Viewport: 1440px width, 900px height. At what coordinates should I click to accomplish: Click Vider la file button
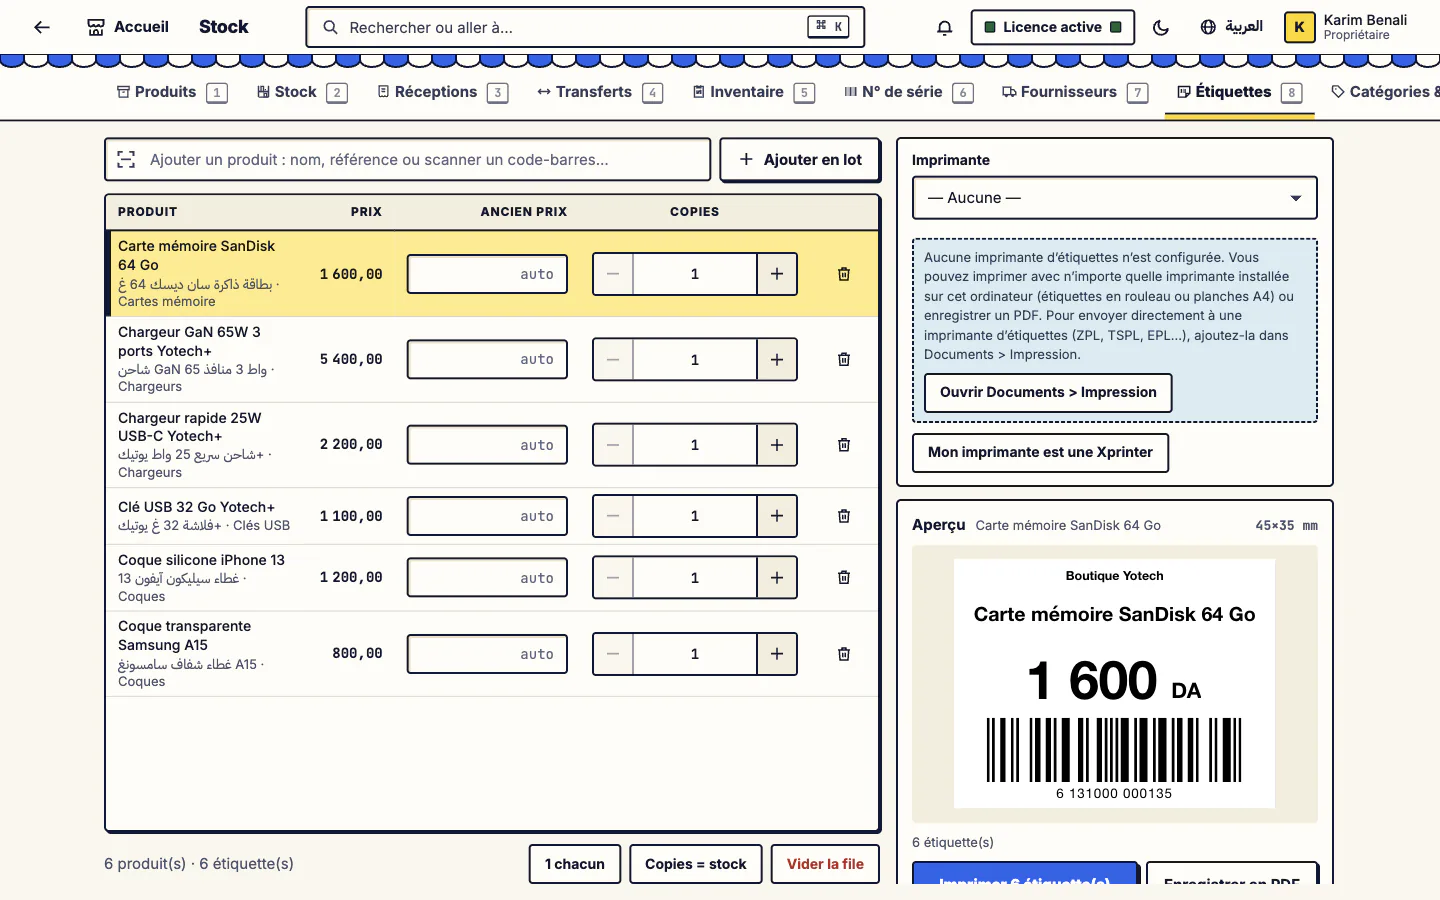tap(825, 864)
